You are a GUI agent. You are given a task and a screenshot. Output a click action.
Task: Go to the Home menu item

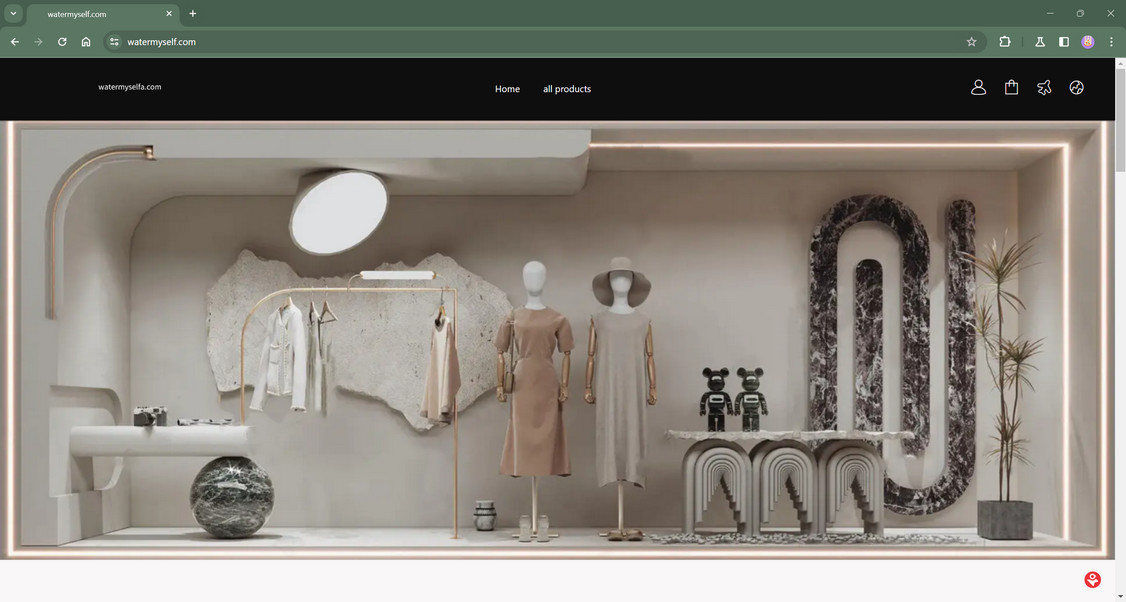coord(507,89)
